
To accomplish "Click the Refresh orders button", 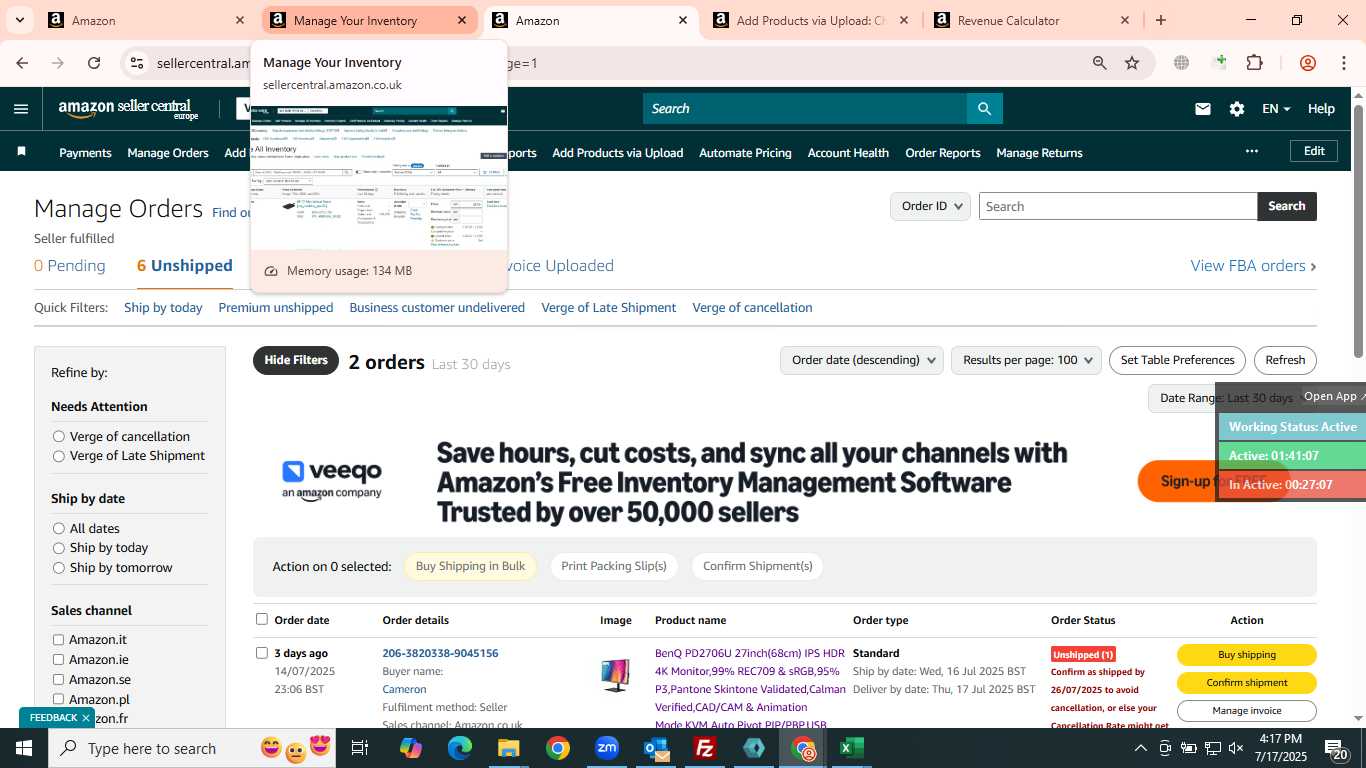I will [x=1285, y=360].
